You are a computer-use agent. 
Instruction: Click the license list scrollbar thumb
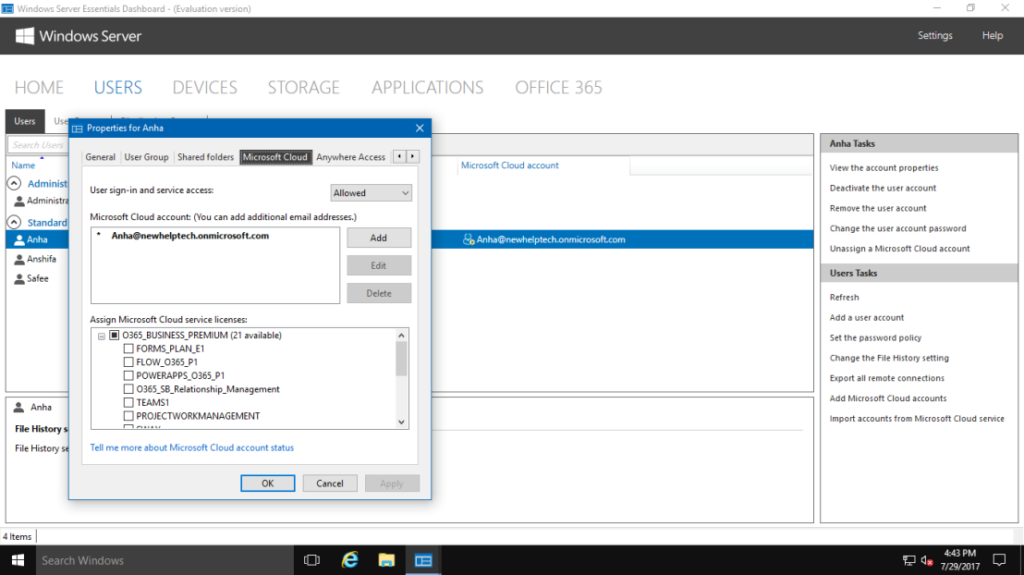pyautogui.click(x=401, y=359)
